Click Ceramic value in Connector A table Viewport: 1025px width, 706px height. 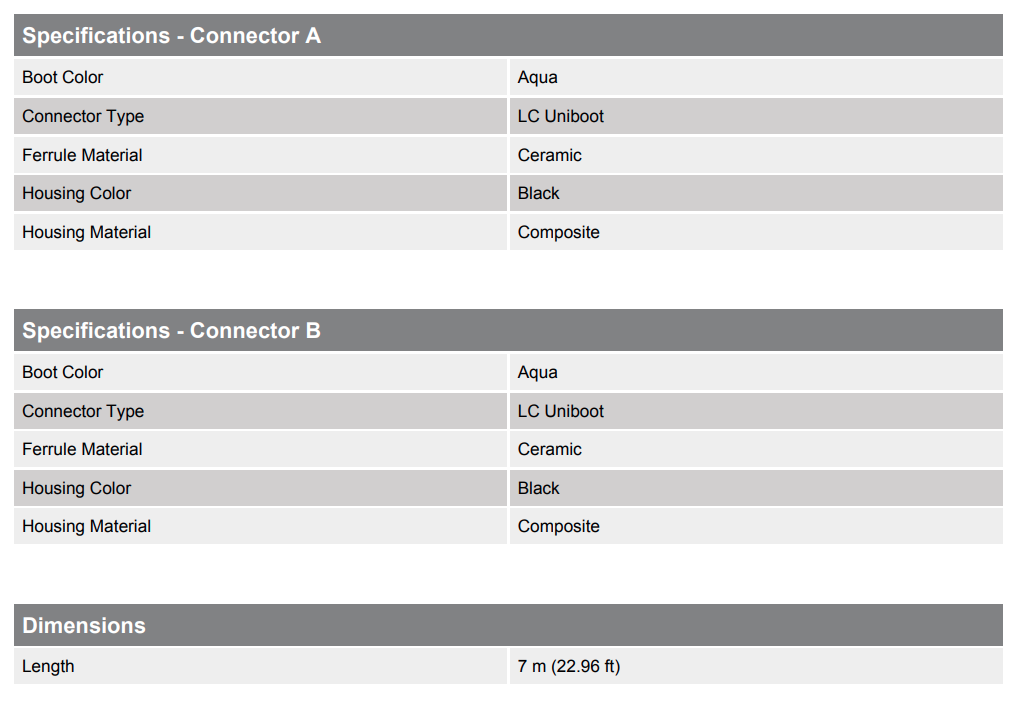tap(550, 155)
